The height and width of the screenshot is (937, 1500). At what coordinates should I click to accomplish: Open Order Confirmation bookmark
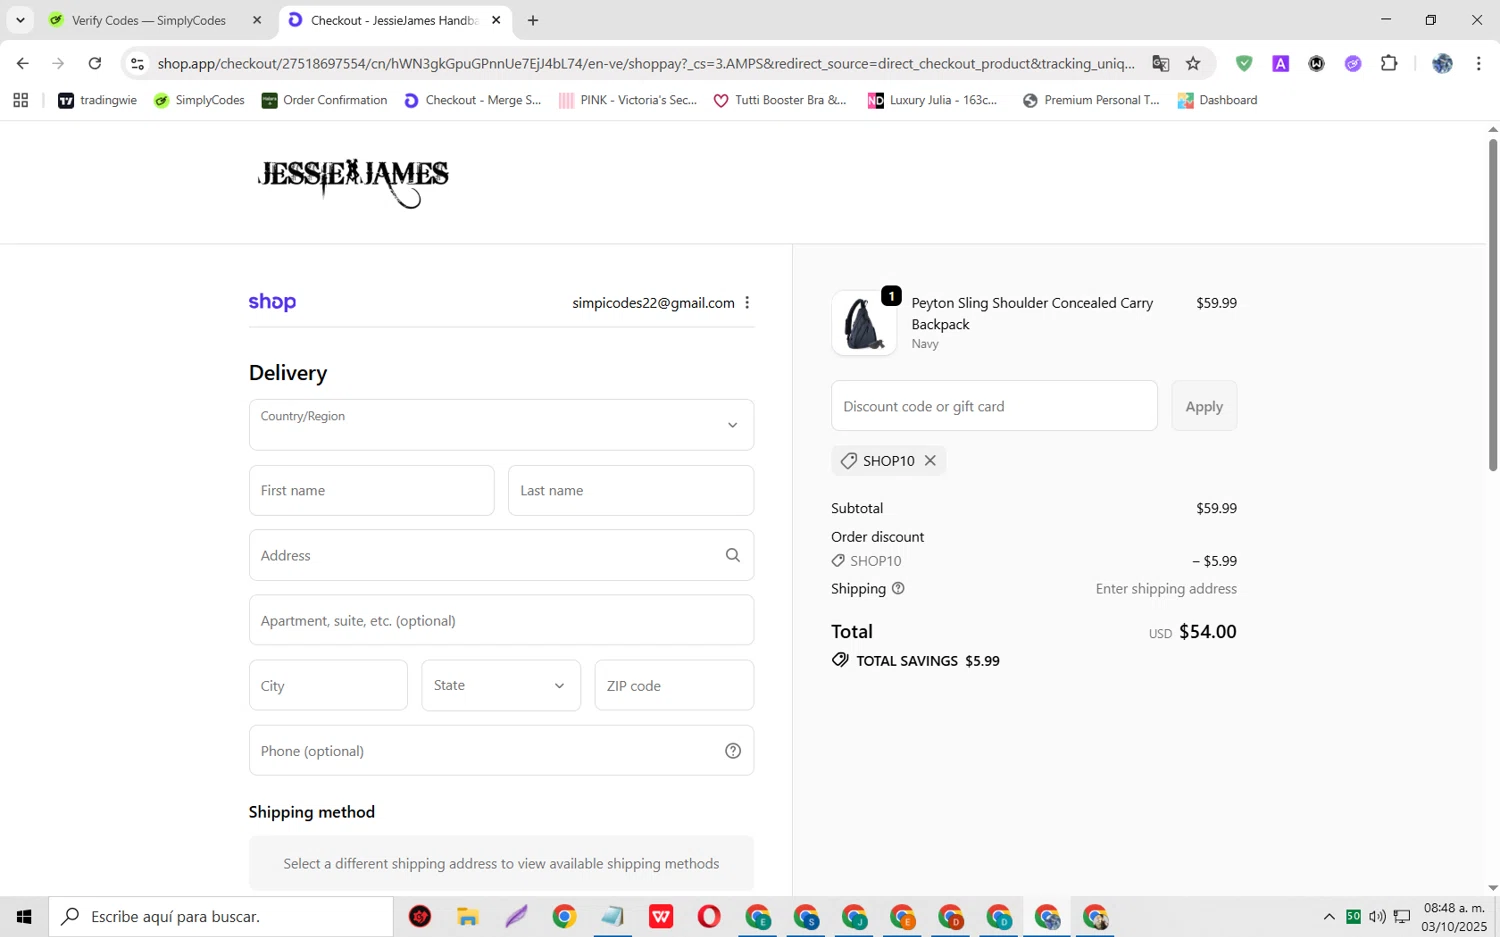pos(324,100)
